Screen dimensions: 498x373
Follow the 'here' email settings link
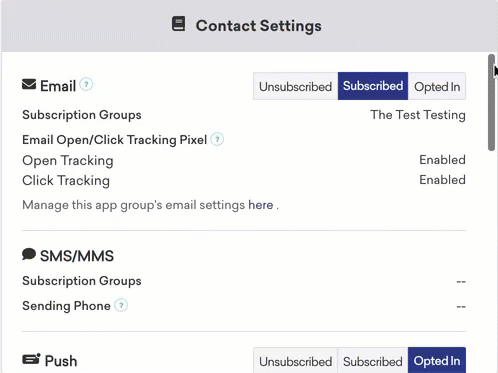pyautogui.click(x=261, y=205)
